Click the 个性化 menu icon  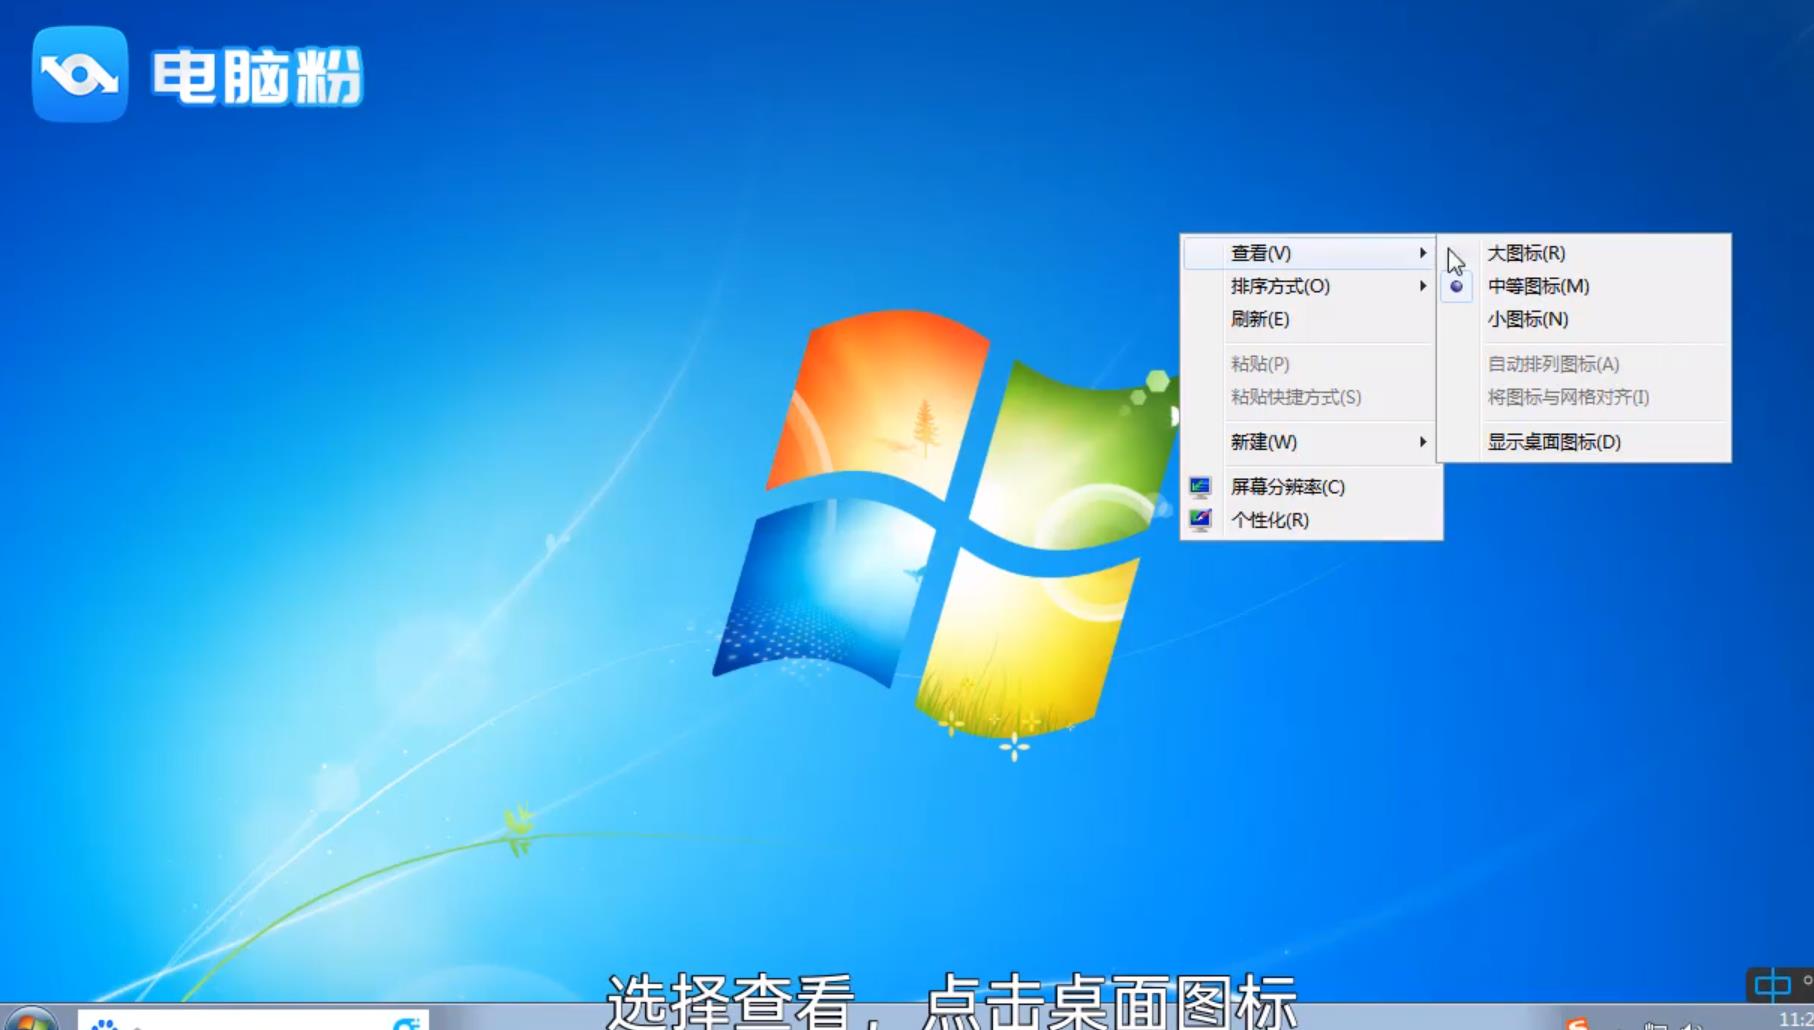click(1200, 520)
